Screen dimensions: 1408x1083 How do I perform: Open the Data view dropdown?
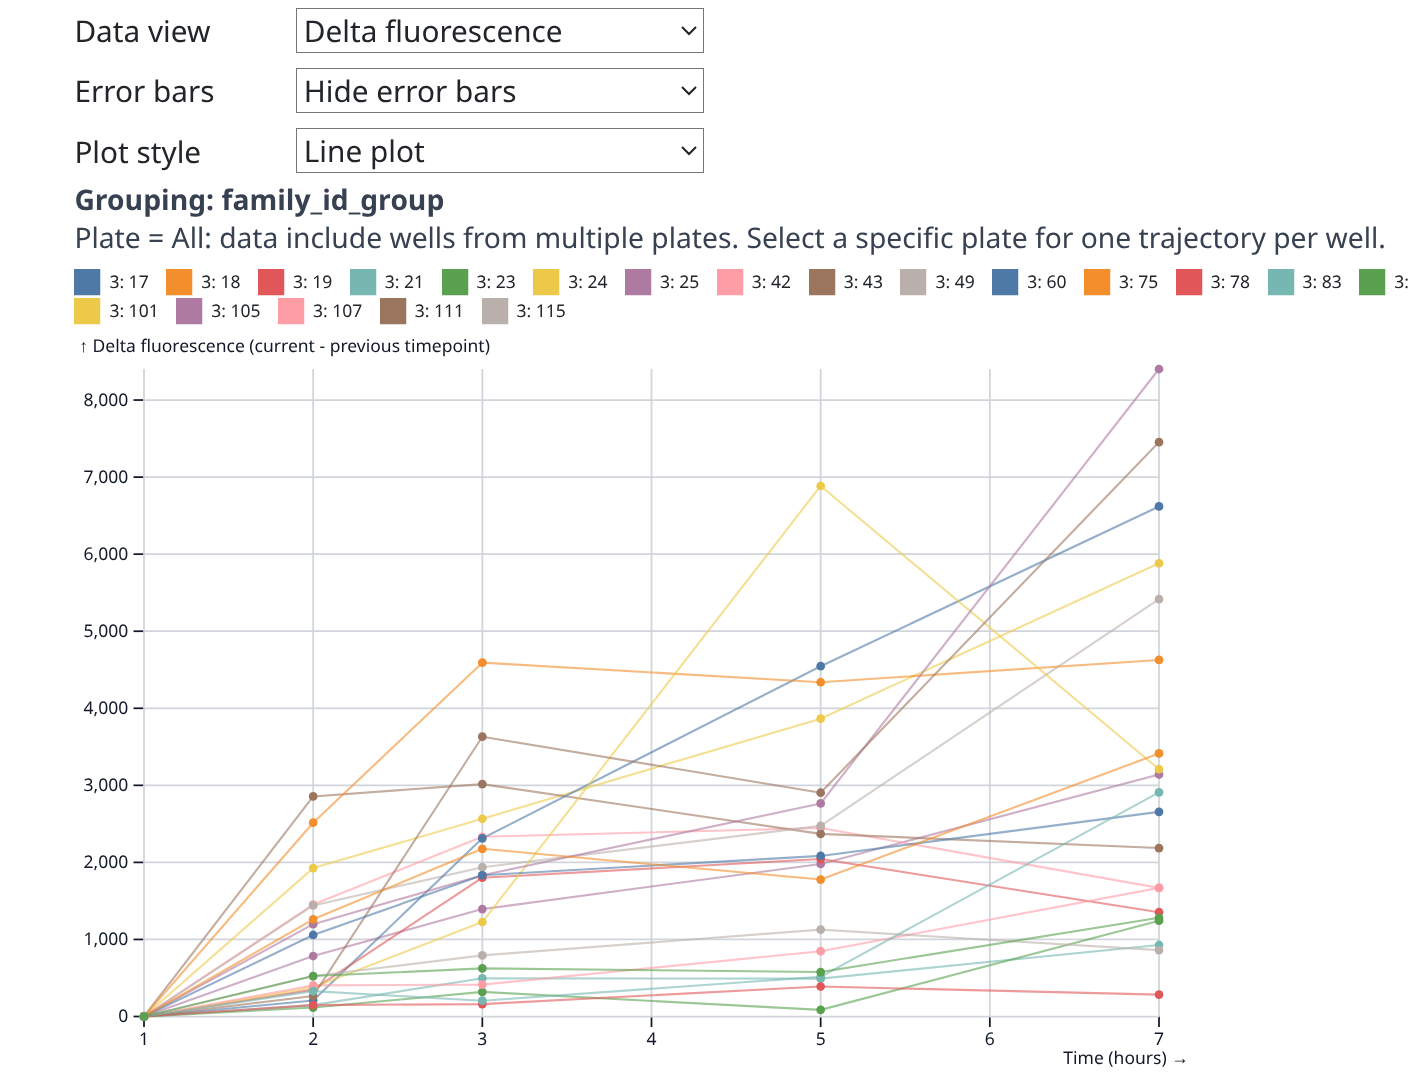499,31
